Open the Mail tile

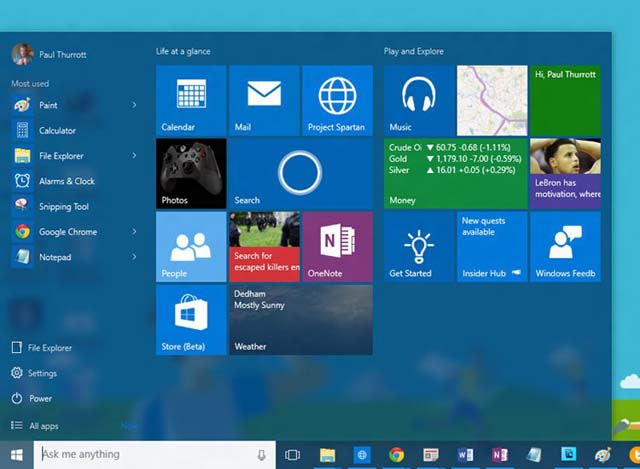[264, 100]
